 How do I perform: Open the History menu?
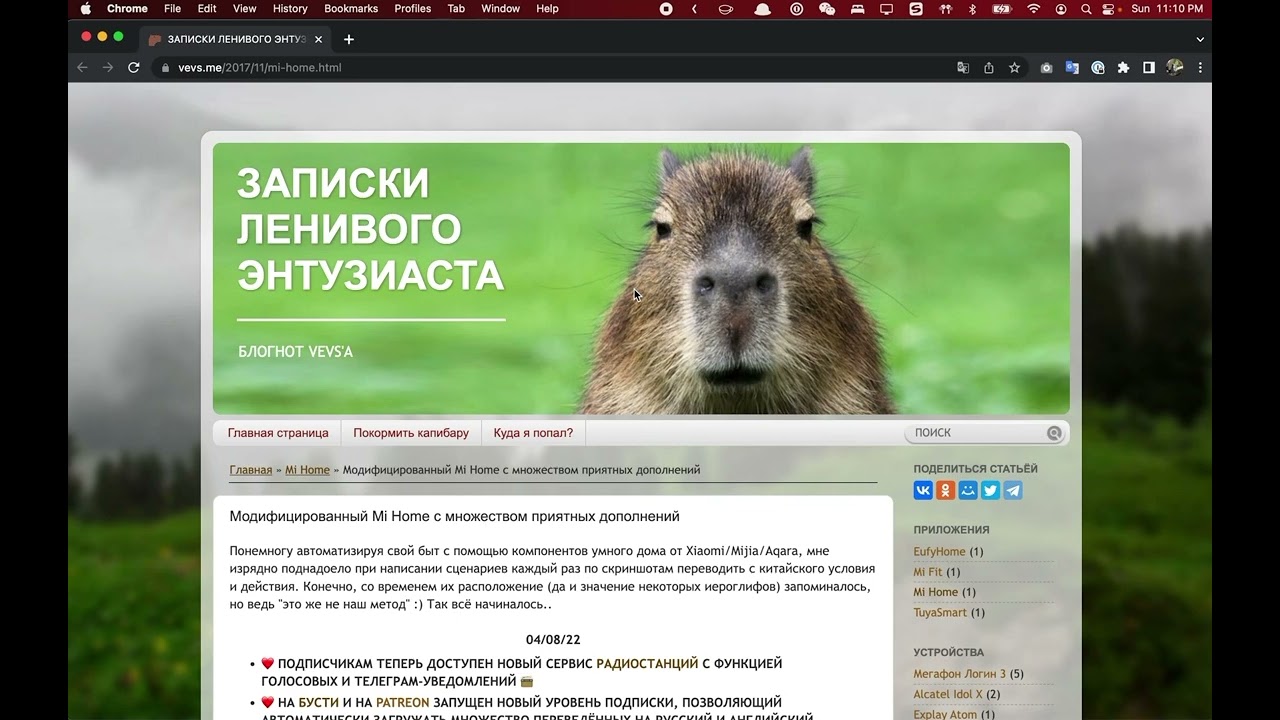(x=290, y=8)
